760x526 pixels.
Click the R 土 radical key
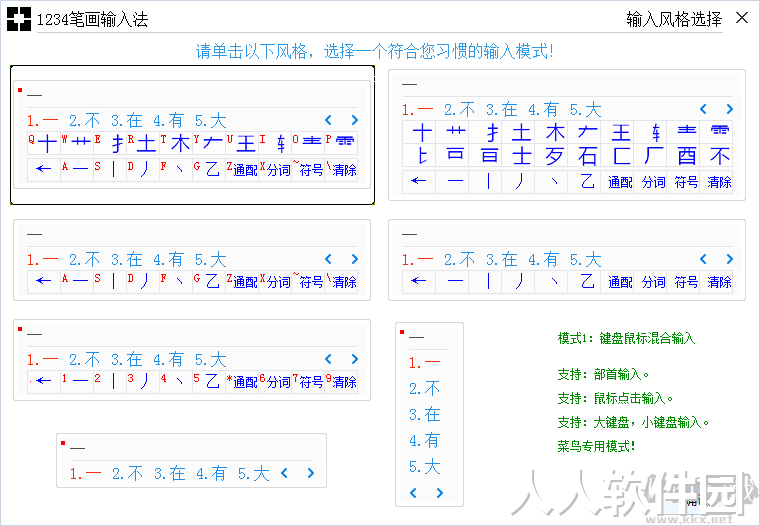click(x=142, y=143)
